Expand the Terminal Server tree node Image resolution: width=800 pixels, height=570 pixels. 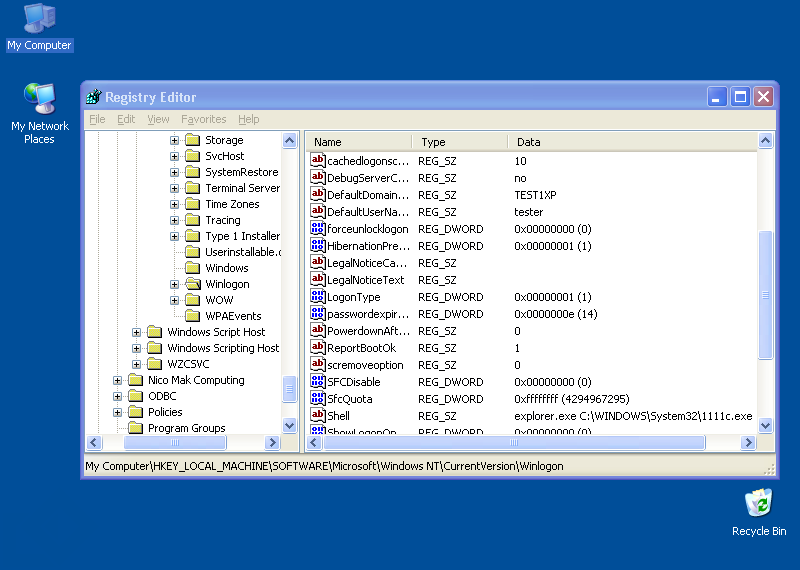click(175, 188)
